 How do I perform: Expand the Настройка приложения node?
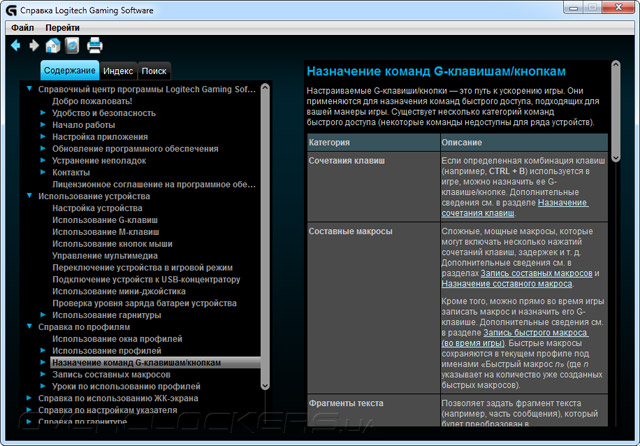tap(43, 136)
